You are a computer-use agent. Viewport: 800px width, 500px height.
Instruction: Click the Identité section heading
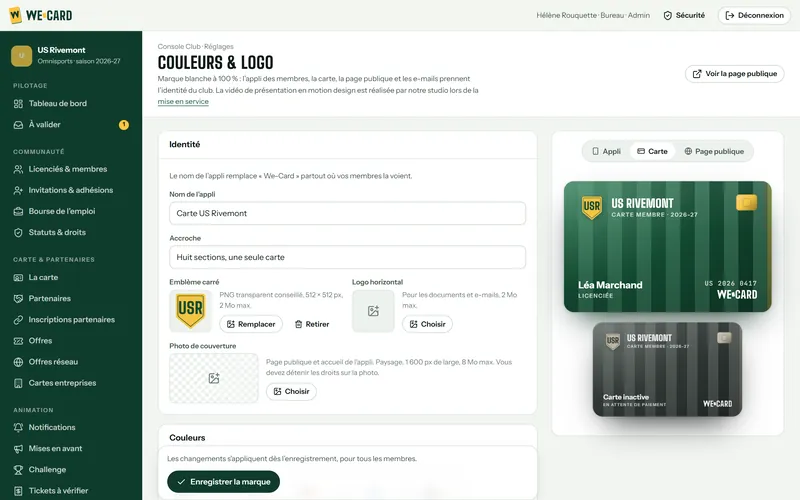pyautogui.click(x=185, y=144)
